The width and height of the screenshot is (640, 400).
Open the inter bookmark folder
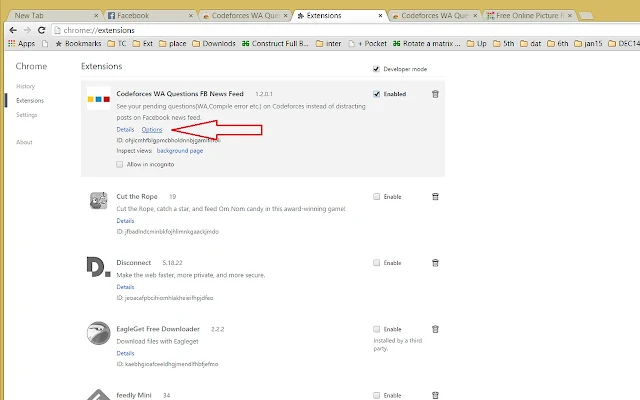click(x=329, y=43)
